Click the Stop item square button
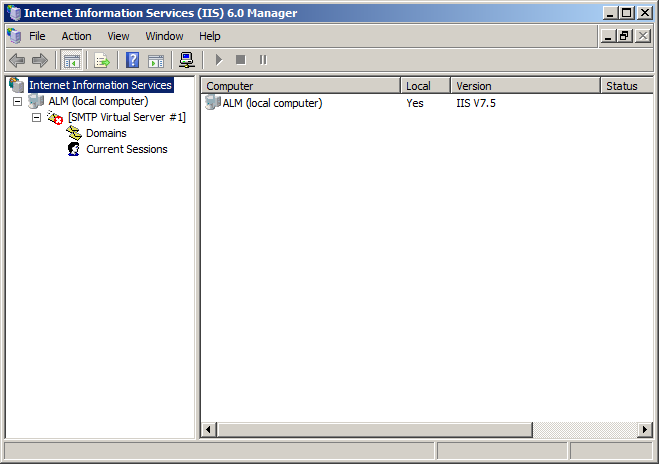Screen dimensions: 659x464 point(241,60)
